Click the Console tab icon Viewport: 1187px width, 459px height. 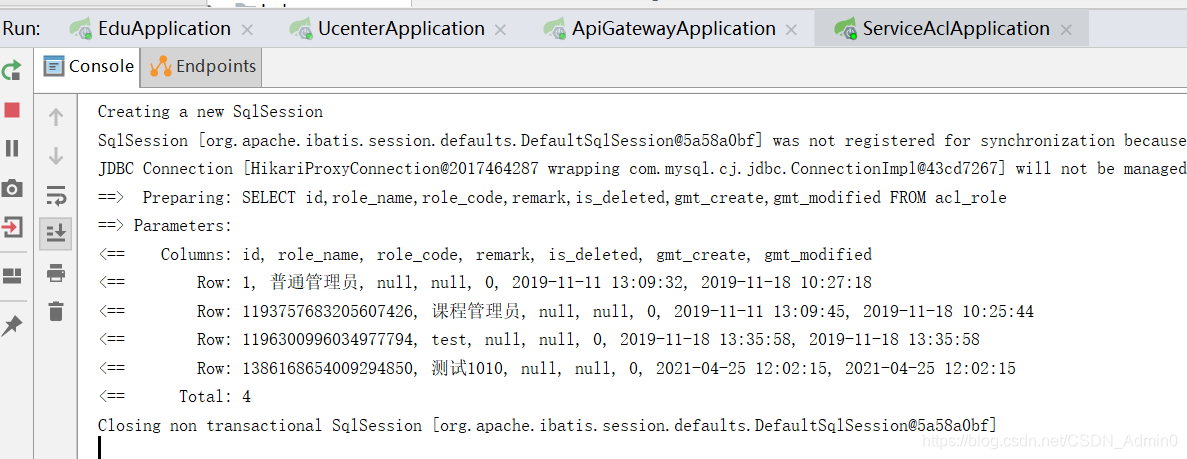coord(54,67)
